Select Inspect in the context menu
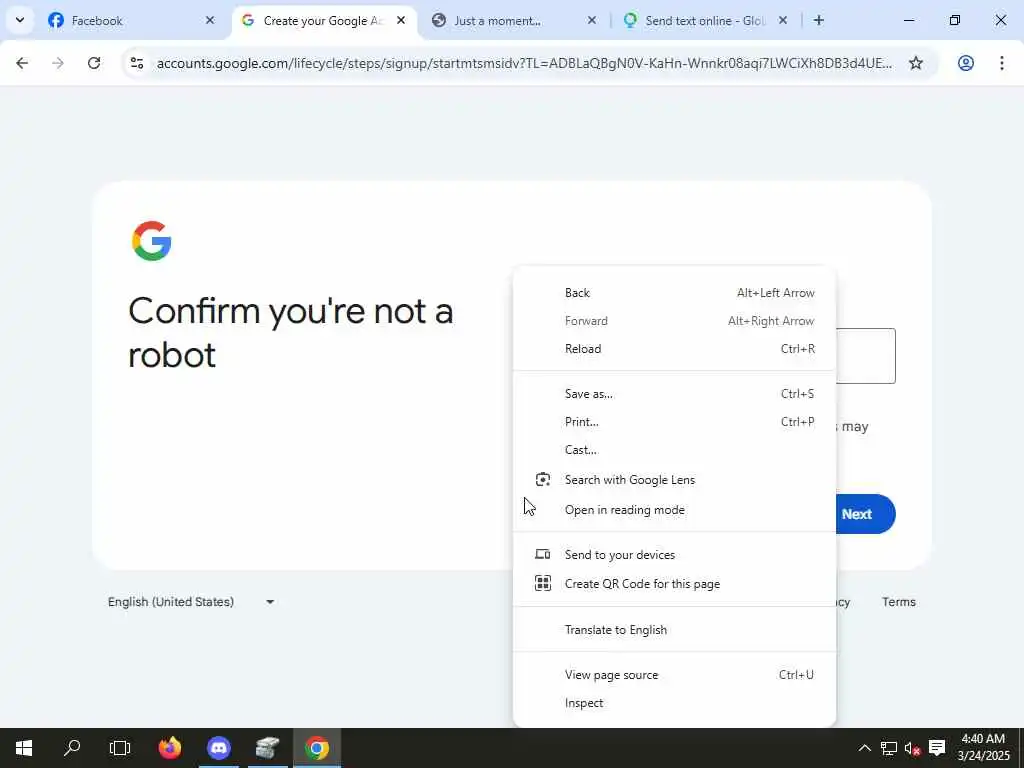Viewport: 1024px width, 768px height. [x=674, y=703]
